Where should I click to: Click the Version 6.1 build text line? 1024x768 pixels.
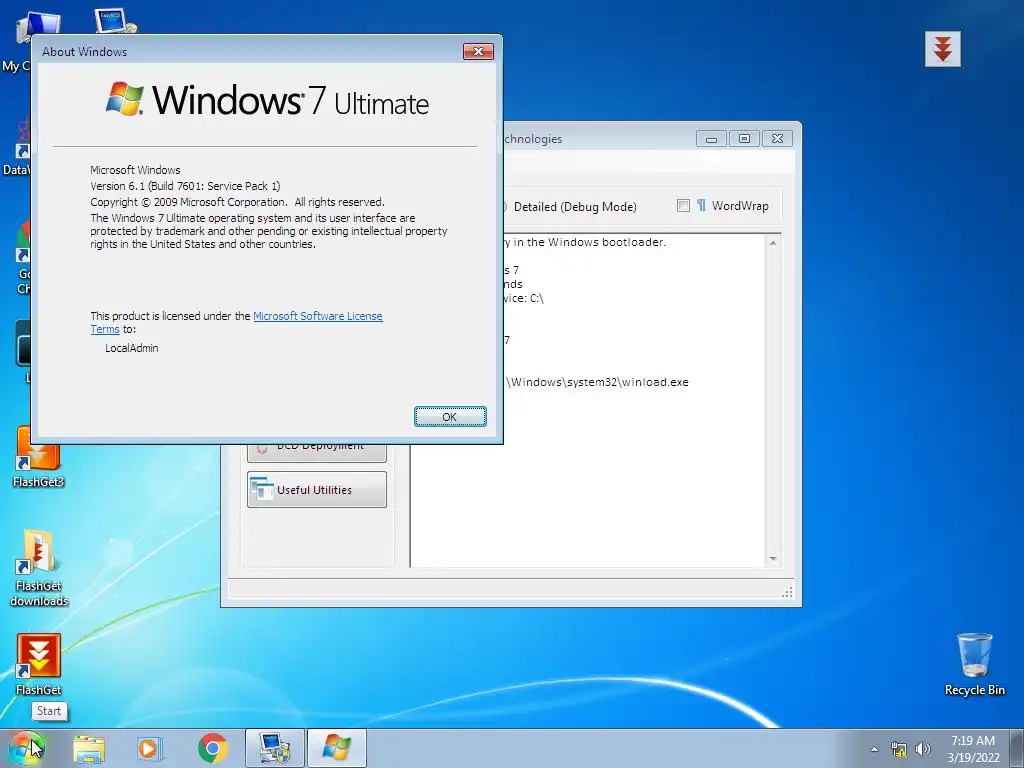[185, 185]
